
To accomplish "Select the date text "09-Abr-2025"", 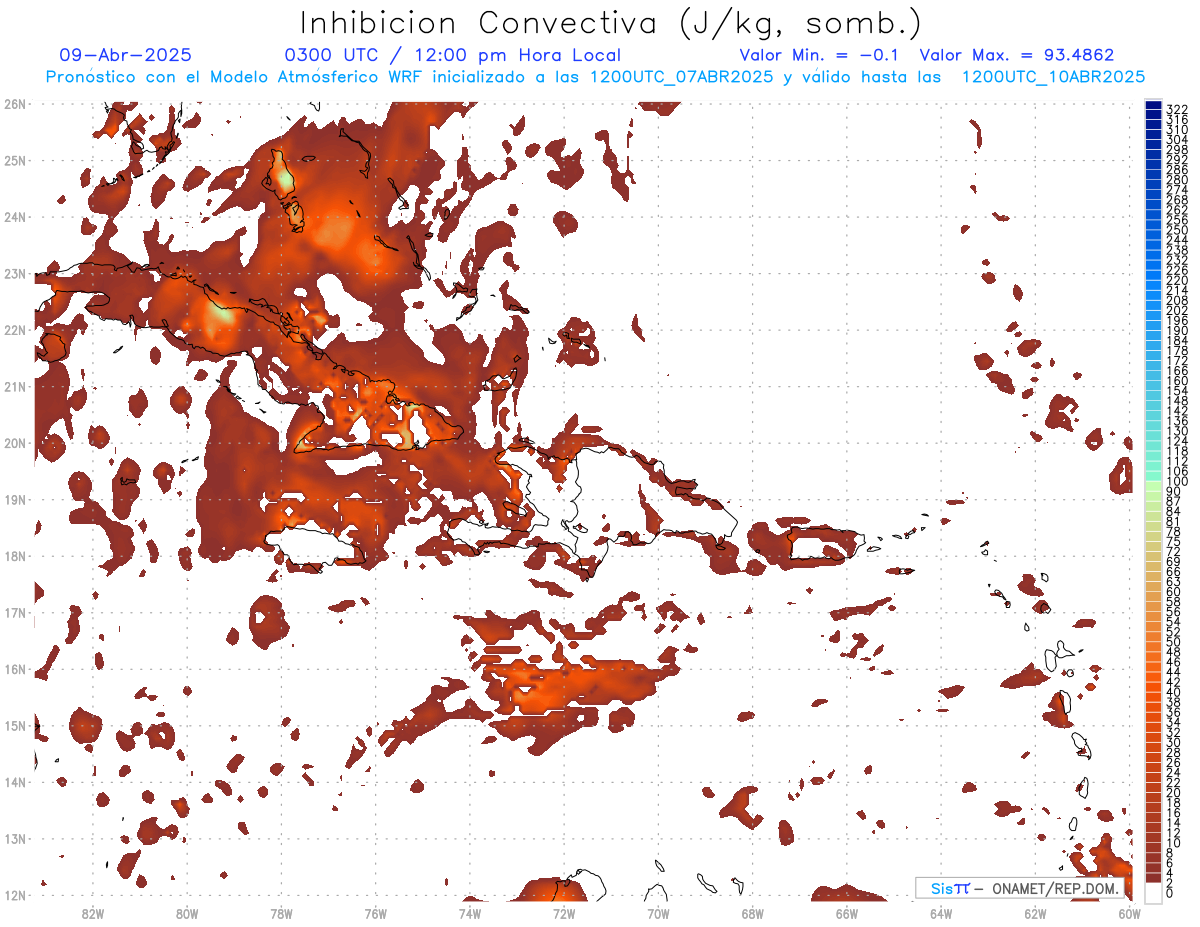I will [x=125, y=56].
